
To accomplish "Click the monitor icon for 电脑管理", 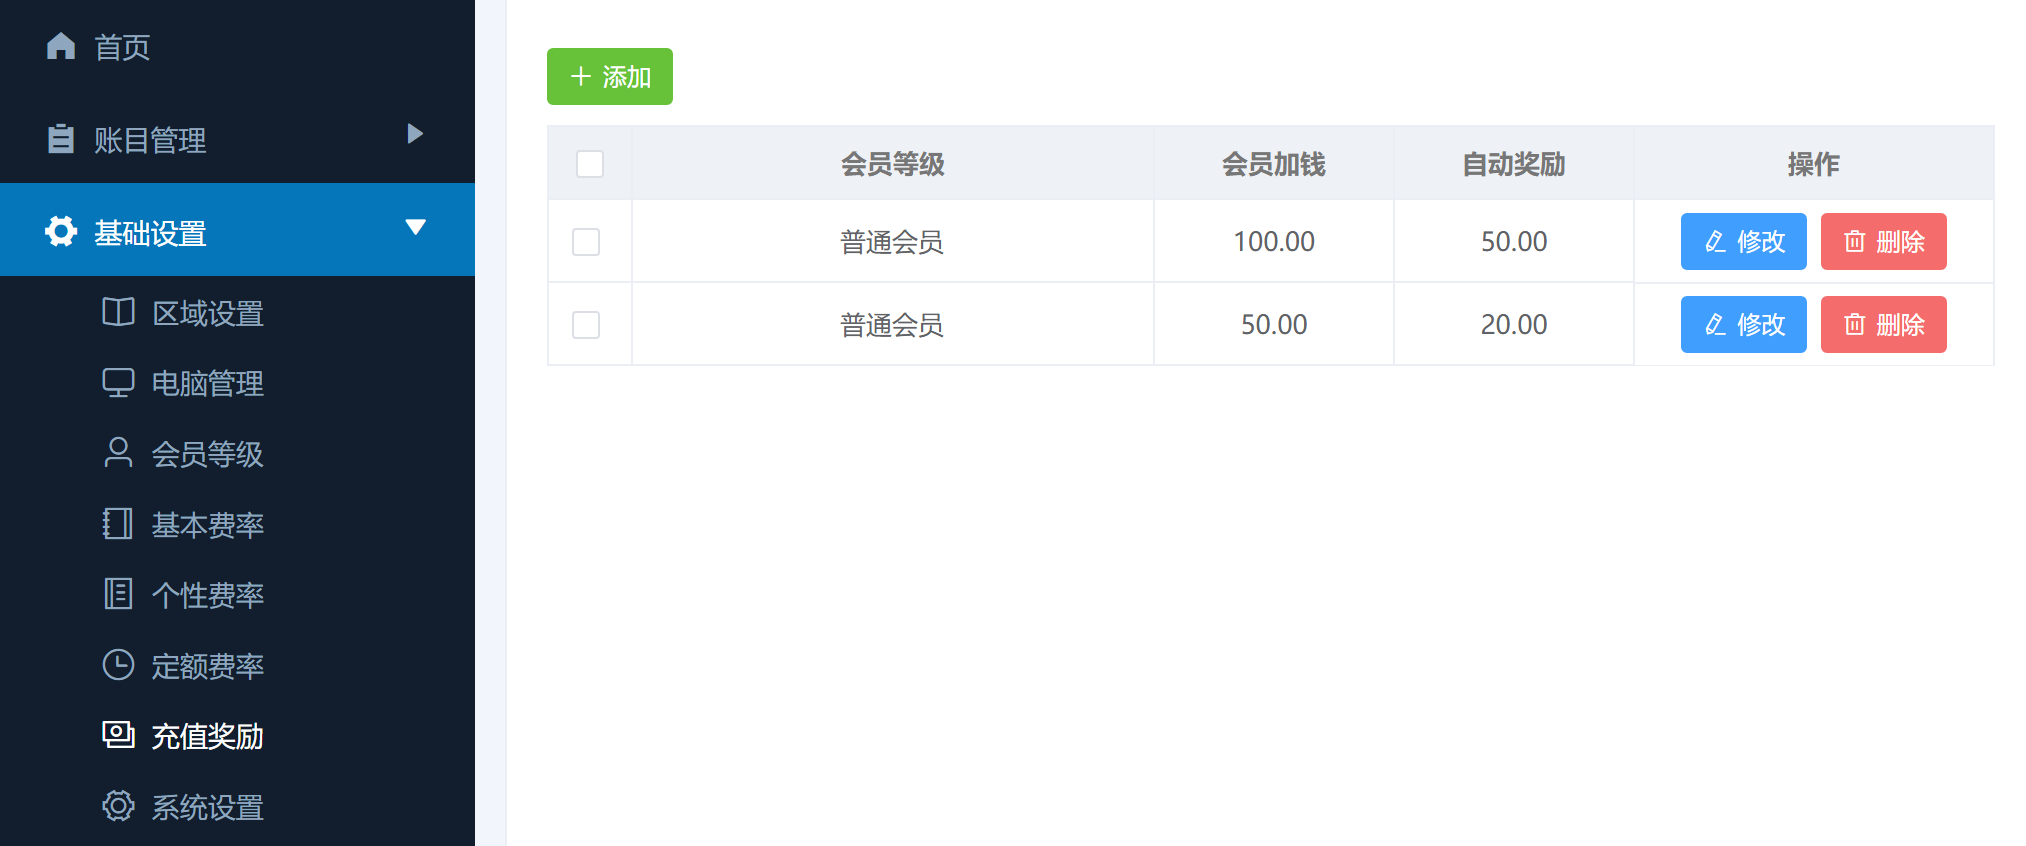I will click(118, 383).
